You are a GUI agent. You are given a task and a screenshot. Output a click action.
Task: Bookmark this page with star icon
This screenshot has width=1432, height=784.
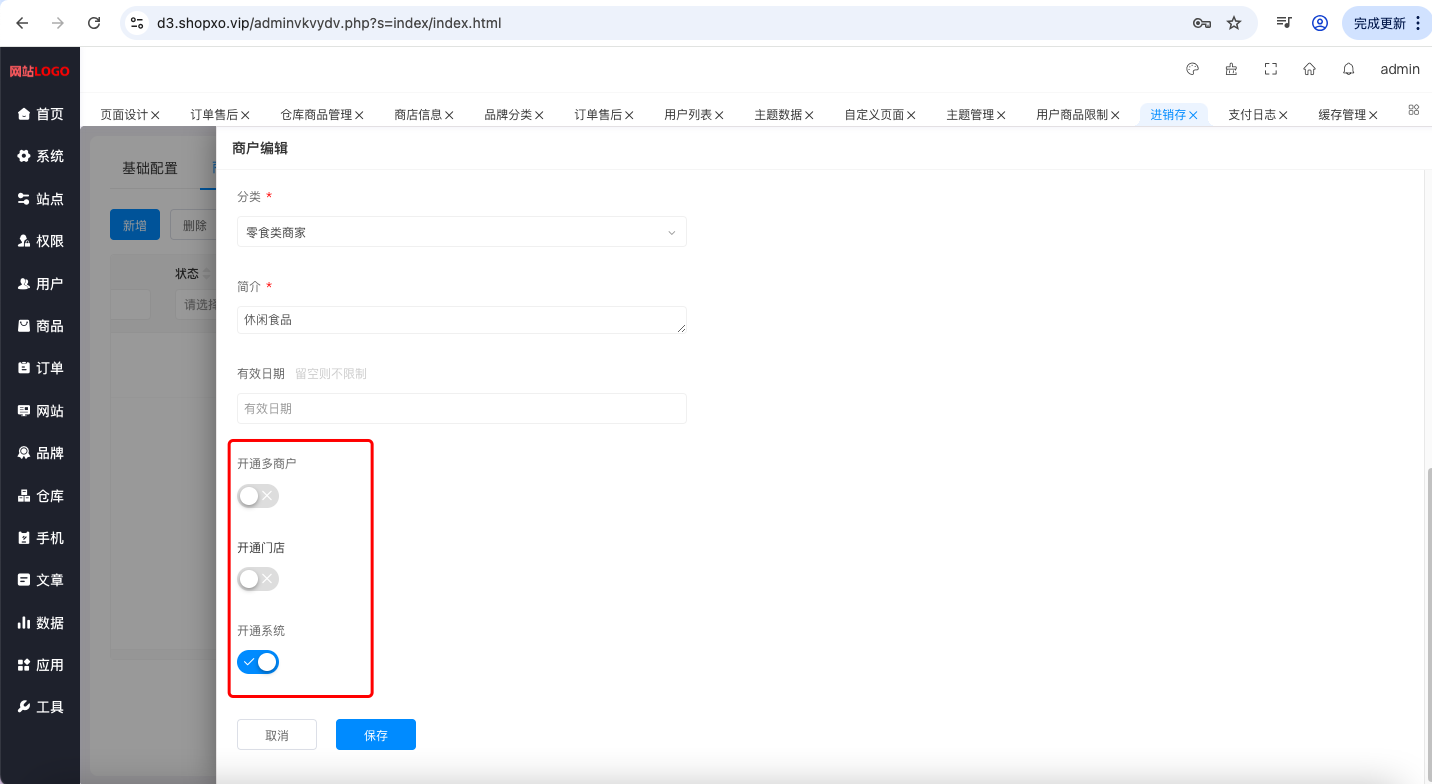(x=1234, y=23)
